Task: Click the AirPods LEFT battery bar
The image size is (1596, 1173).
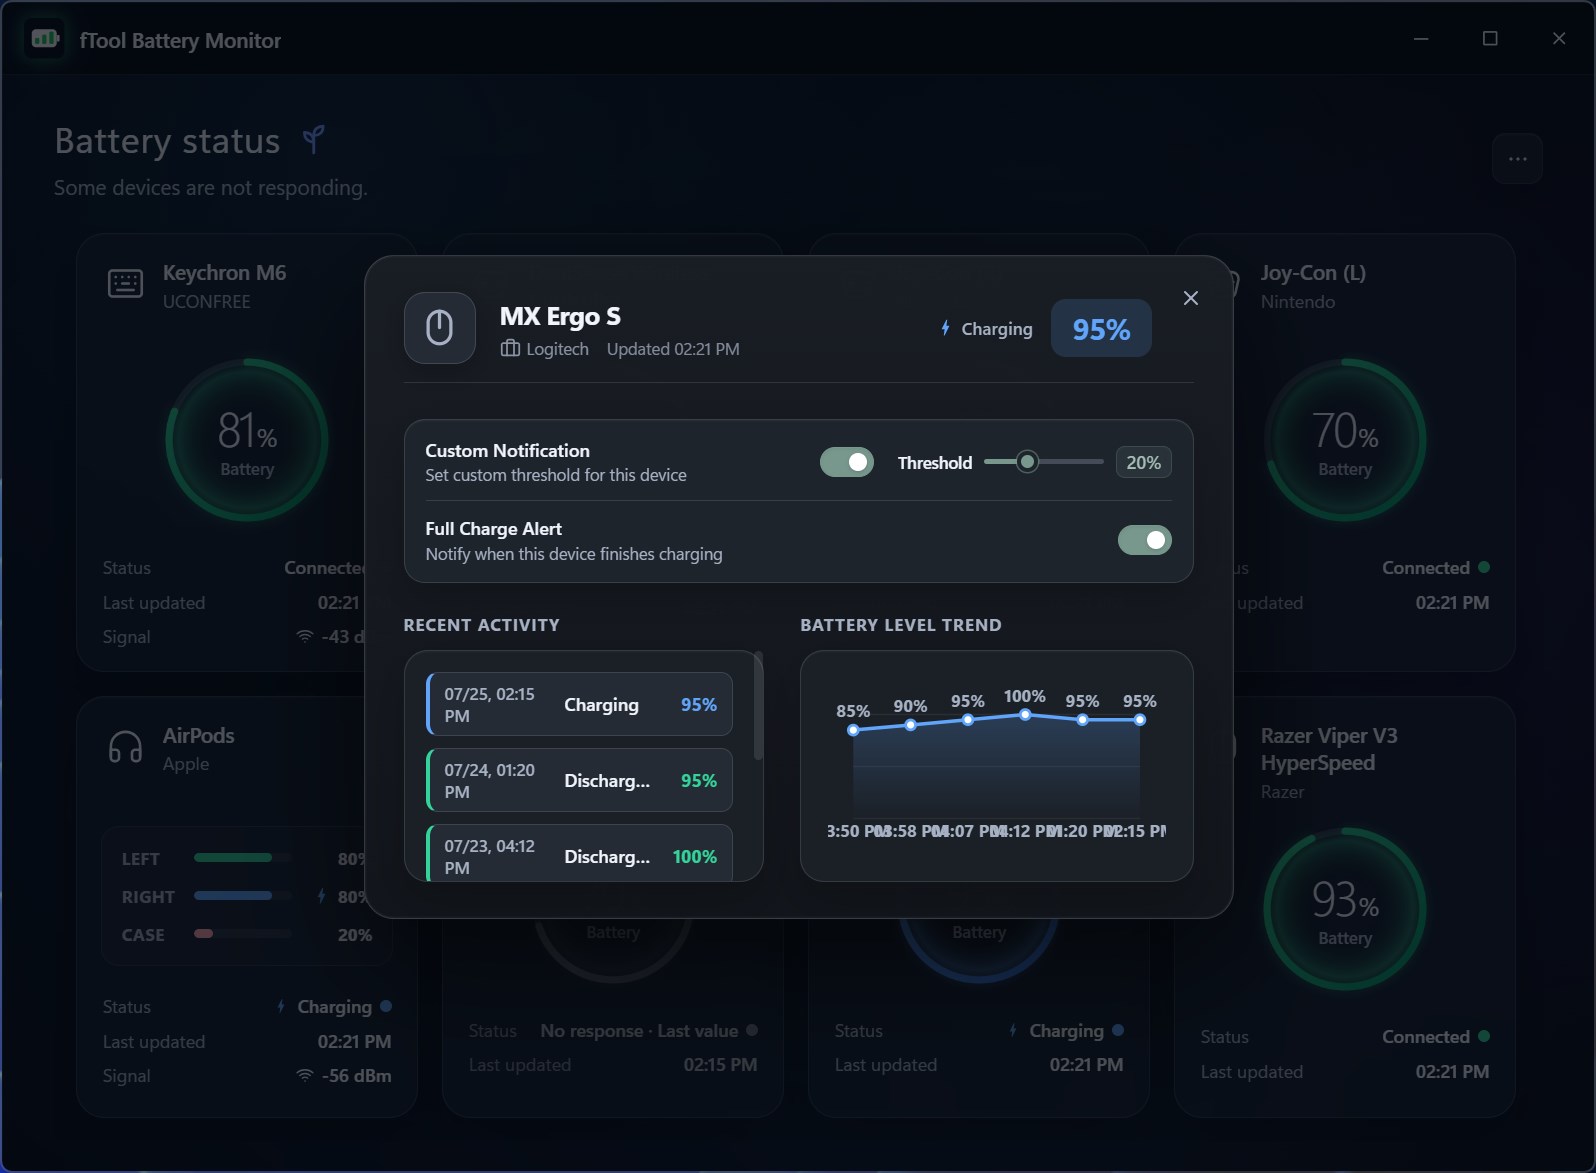Action: [x=243, y=858]
